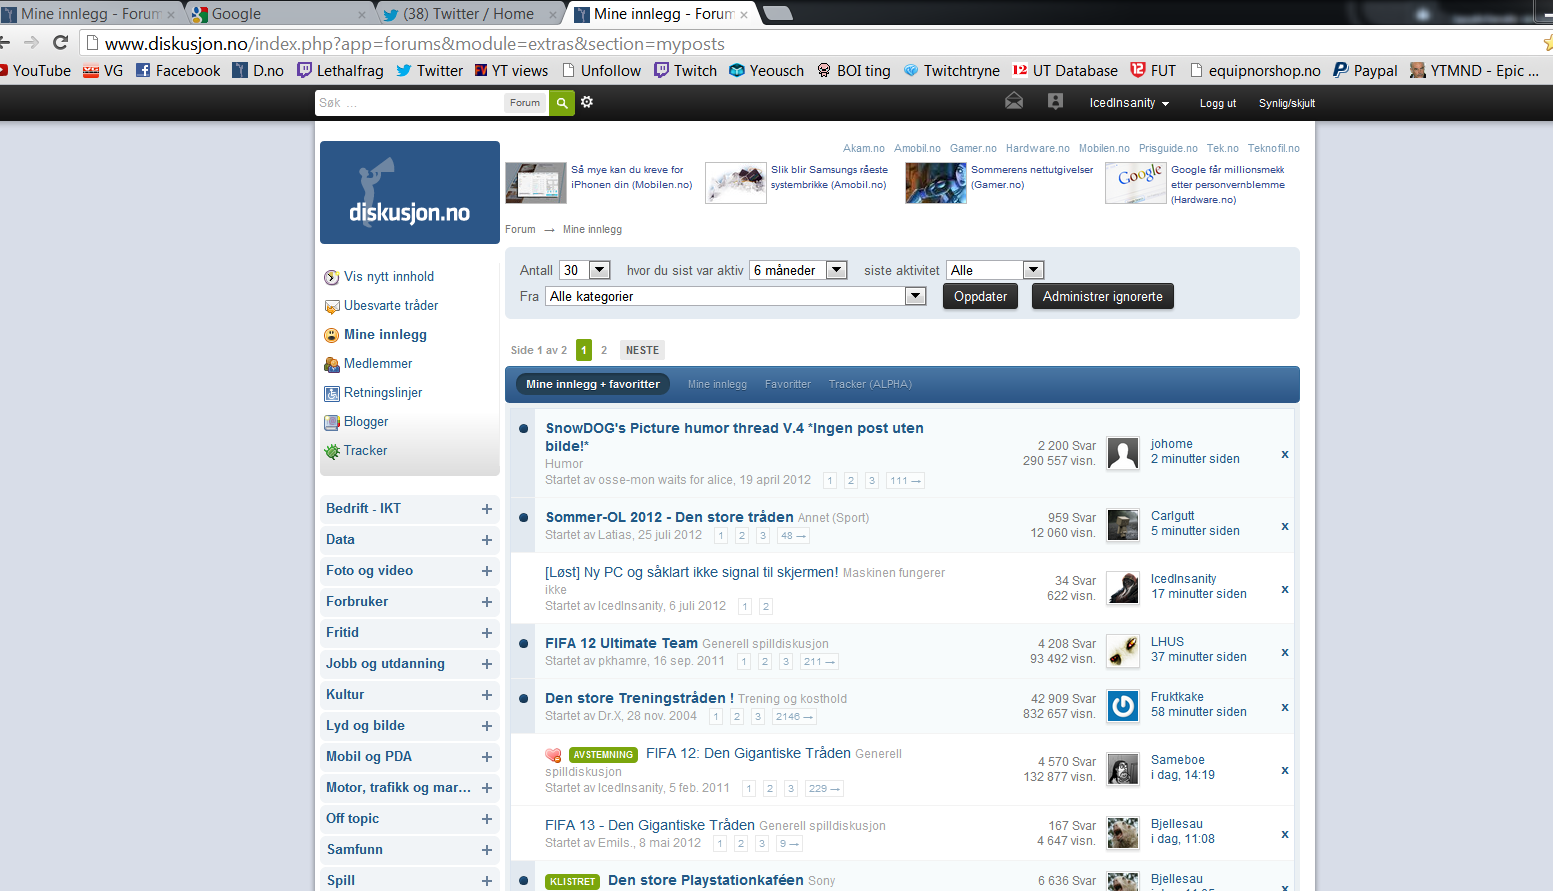Viewport: 1553px width, 891px height.
Task: Reload the page with browser refresh
Action: [60, 42]
